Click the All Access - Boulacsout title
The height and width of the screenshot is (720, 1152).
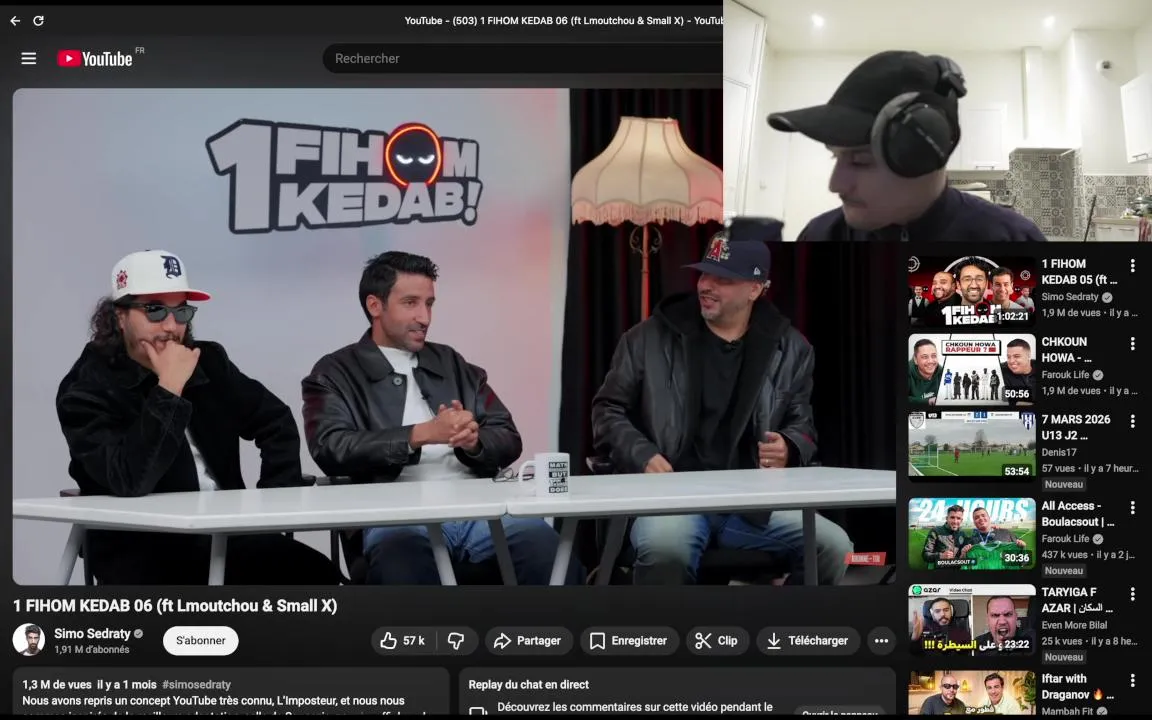(1078, 514)
